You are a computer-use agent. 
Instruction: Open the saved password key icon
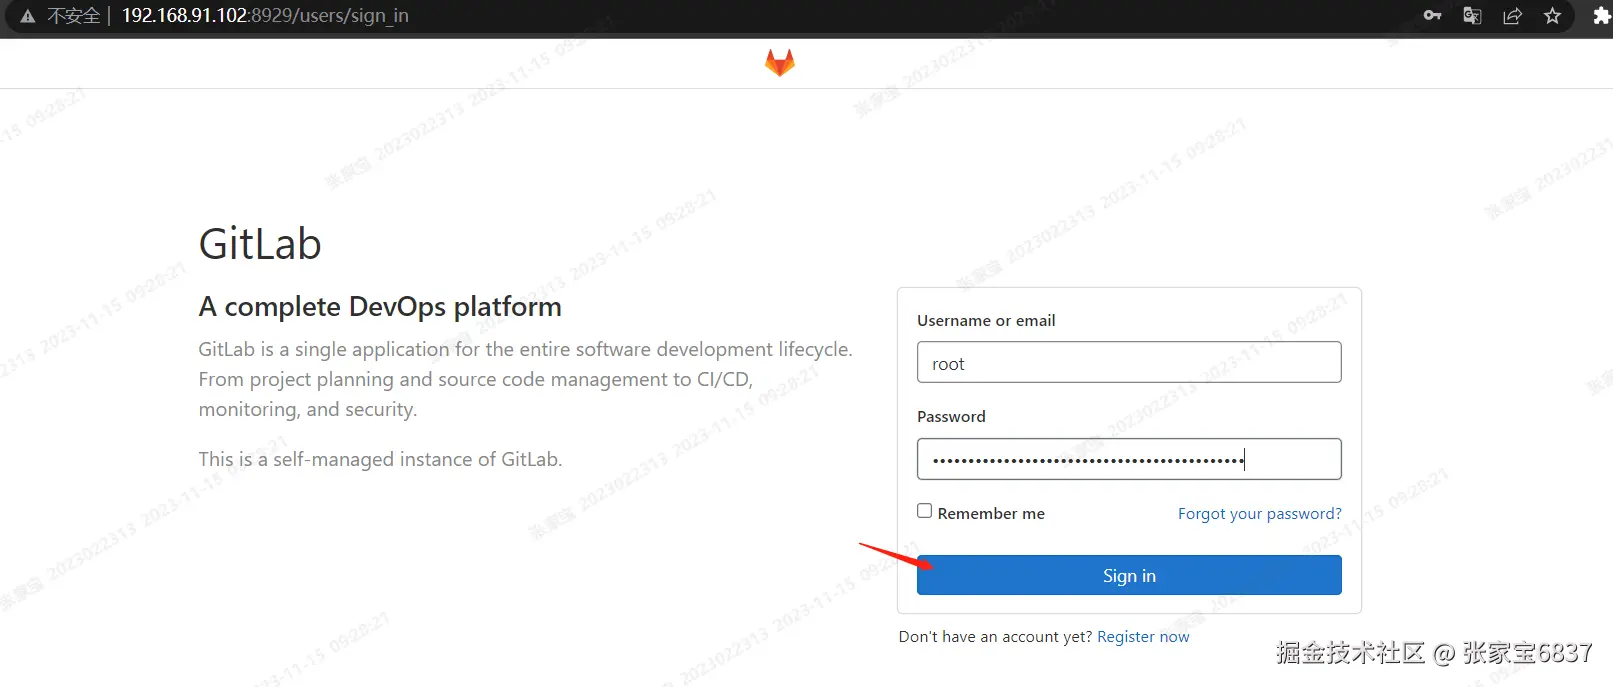coord(1432,15)
